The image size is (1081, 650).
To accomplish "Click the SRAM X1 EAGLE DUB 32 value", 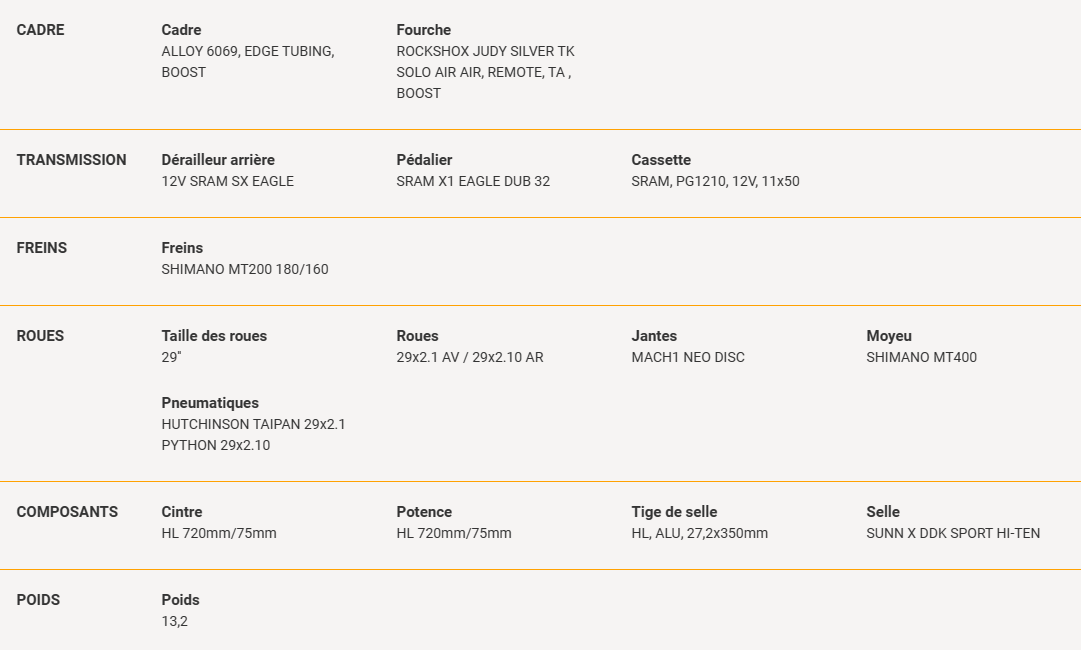I will pos(473,181).
